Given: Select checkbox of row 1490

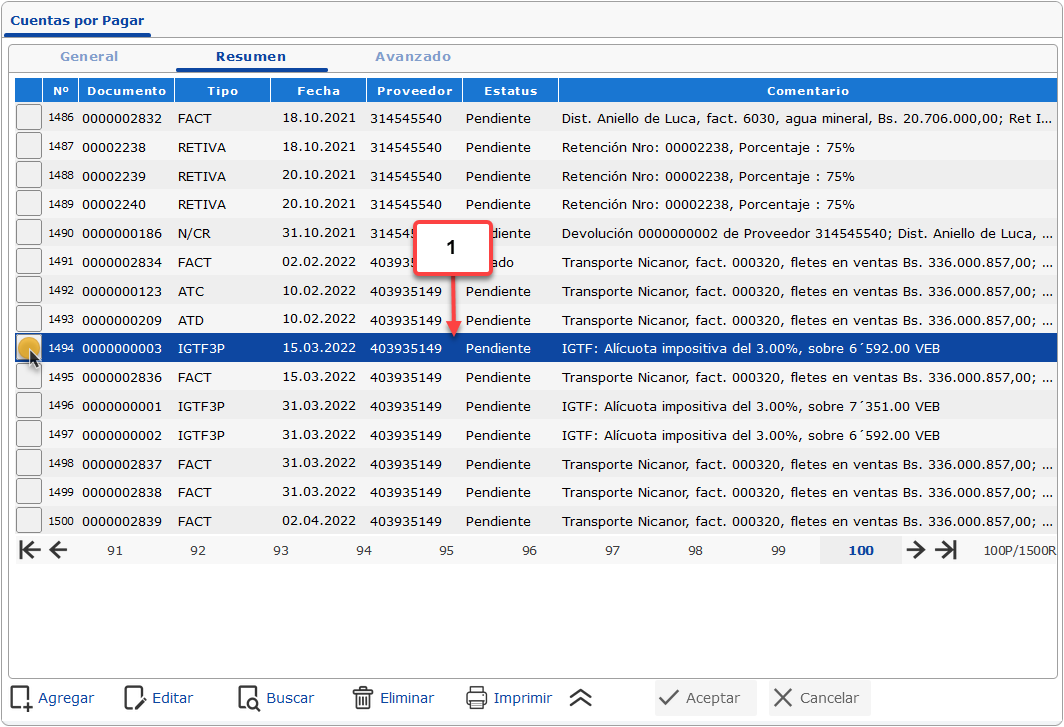Looking at the screenshot, I should 29,233.
